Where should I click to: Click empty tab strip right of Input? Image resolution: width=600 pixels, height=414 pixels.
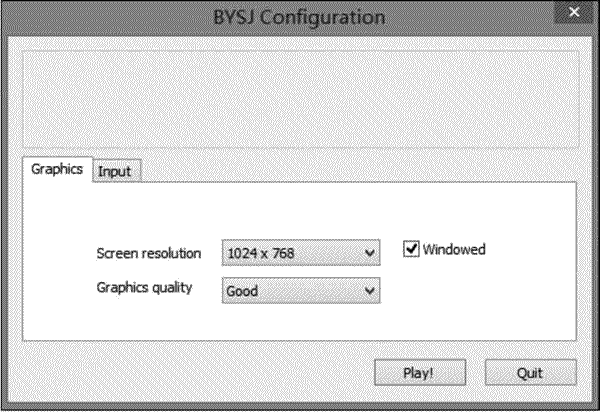[360, 170]
